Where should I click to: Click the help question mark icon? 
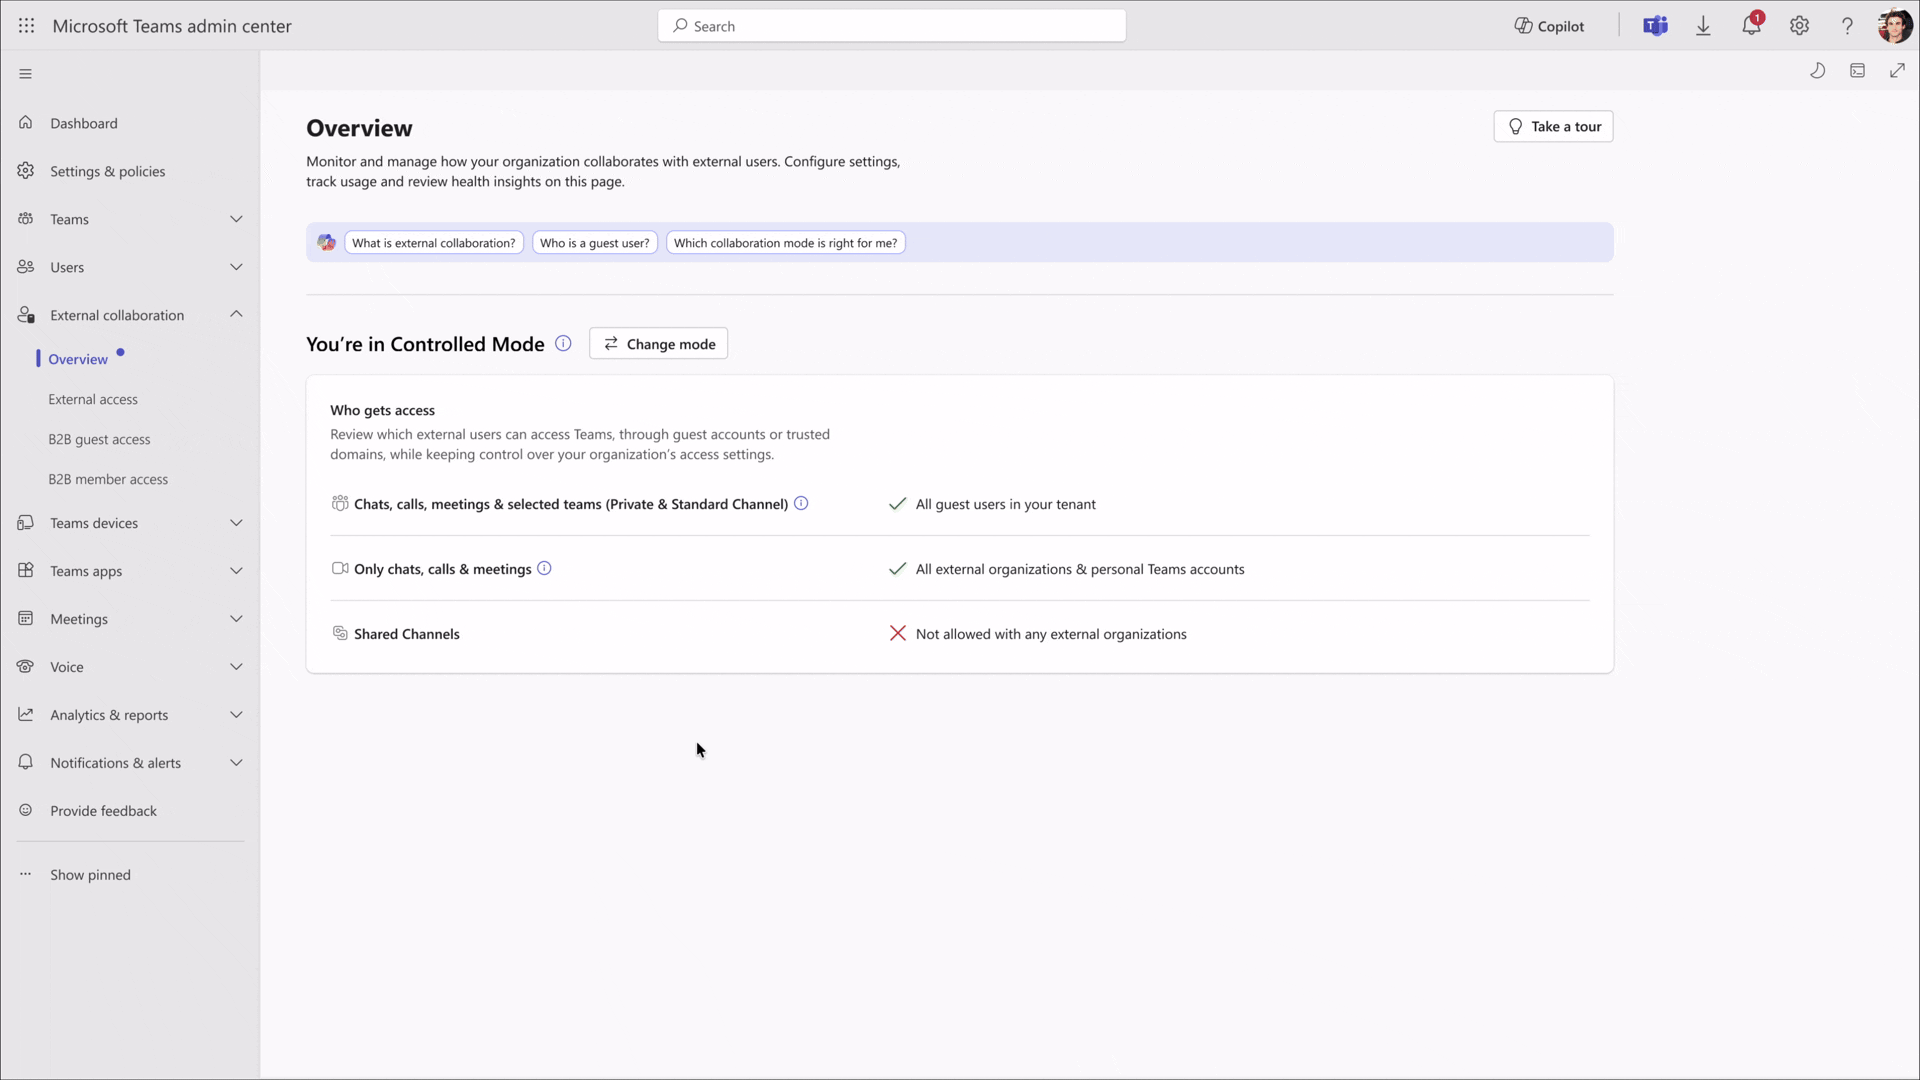(1847, 26)
